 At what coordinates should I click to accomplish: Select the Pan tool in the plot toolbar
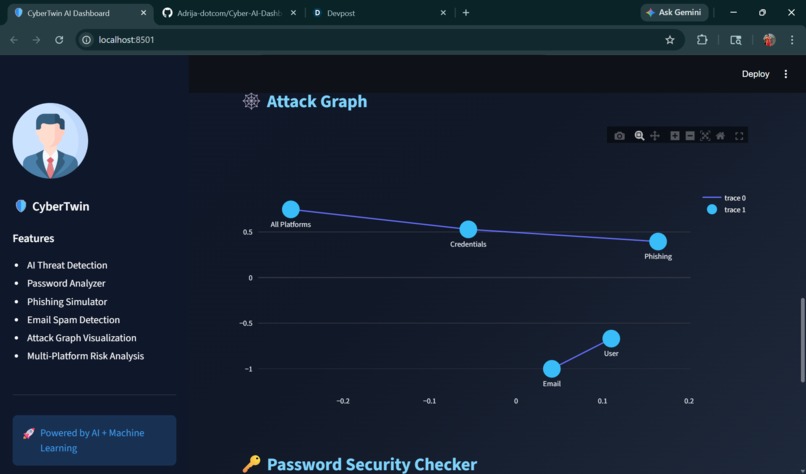pos(655,136)
